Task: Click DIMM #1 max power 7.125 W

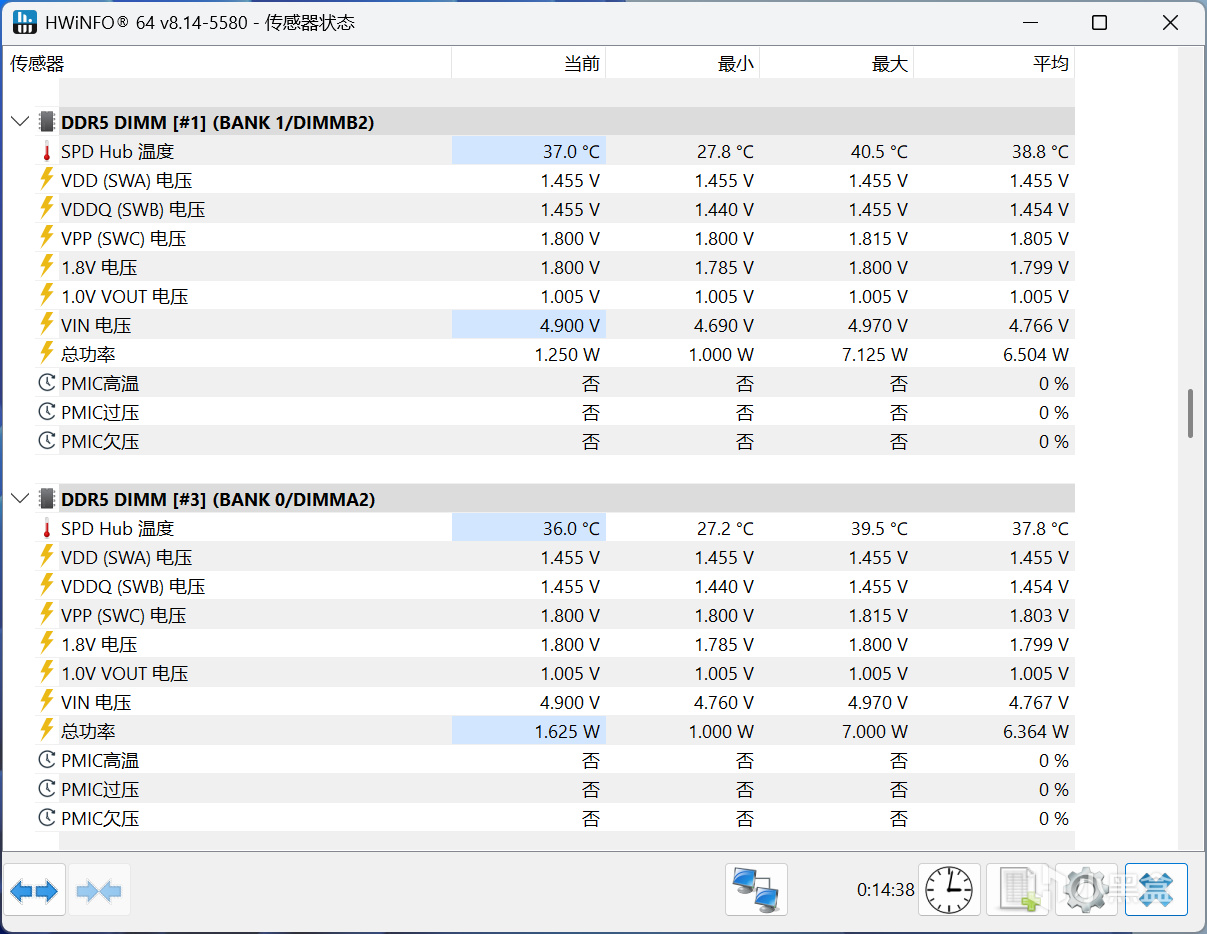Action: 877,354
